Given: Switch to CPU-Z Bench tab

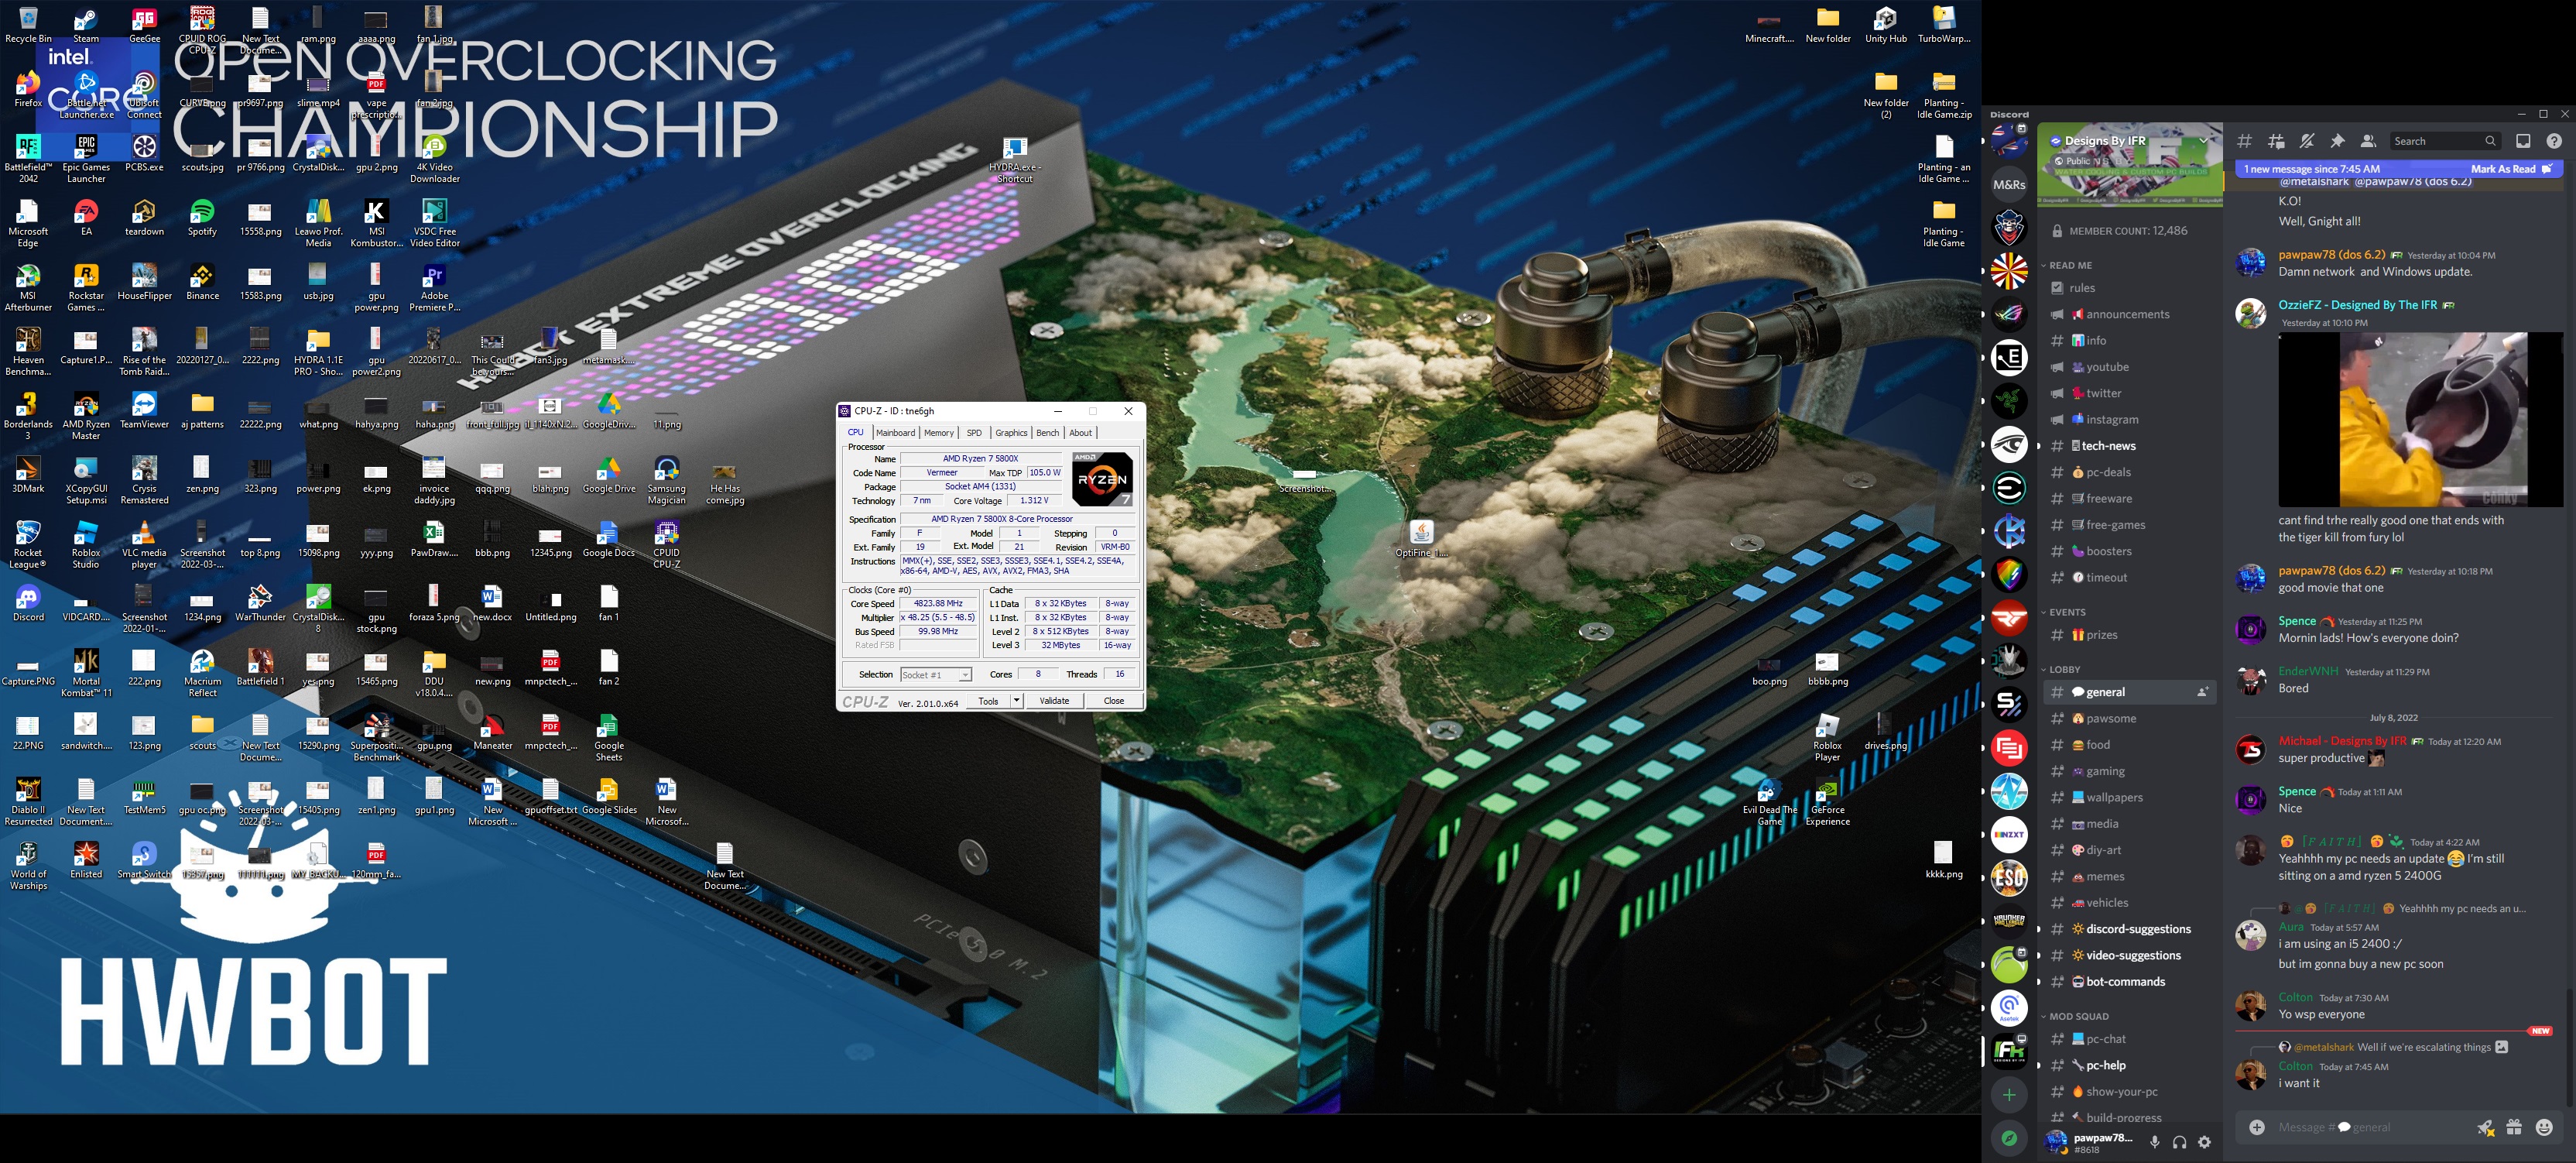Looking at the screenshot, I should click(x=1047, y=433).
